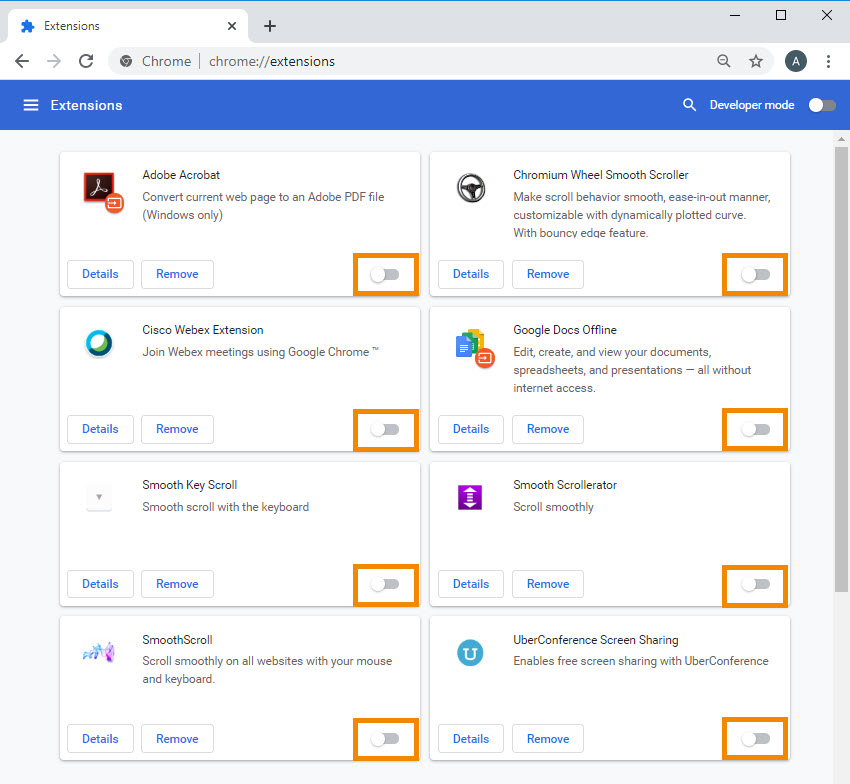The image size is (850, 784).
Task: Reload the page with the refresh icon
Action: (86, 61)
